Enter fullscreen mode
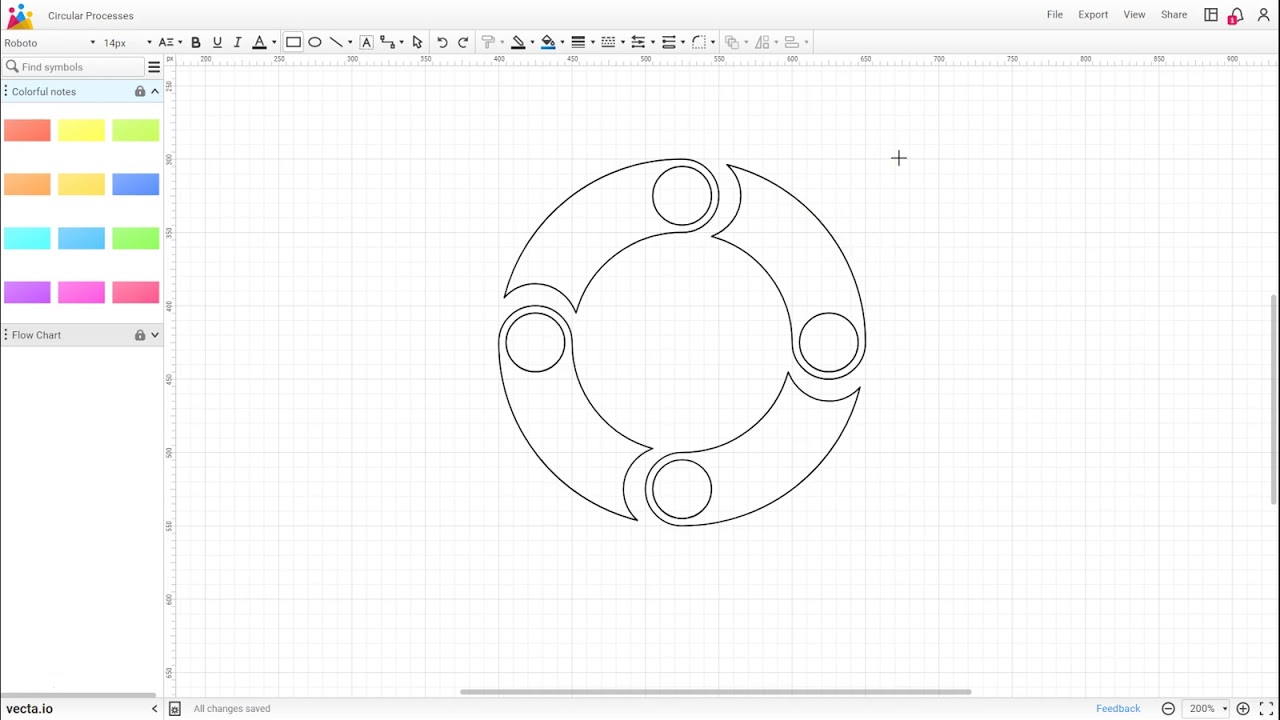This screenshot has width=1280, height=720. pyautogui.click(x=1266, y=708)
